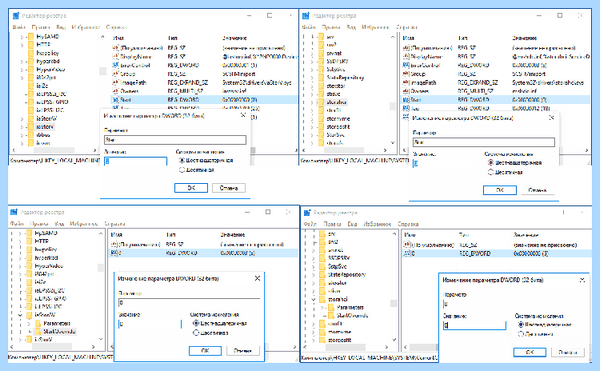Select Decimal radio in top-right dialog
This screenshot has width=600, height=371.
(491, 172)
